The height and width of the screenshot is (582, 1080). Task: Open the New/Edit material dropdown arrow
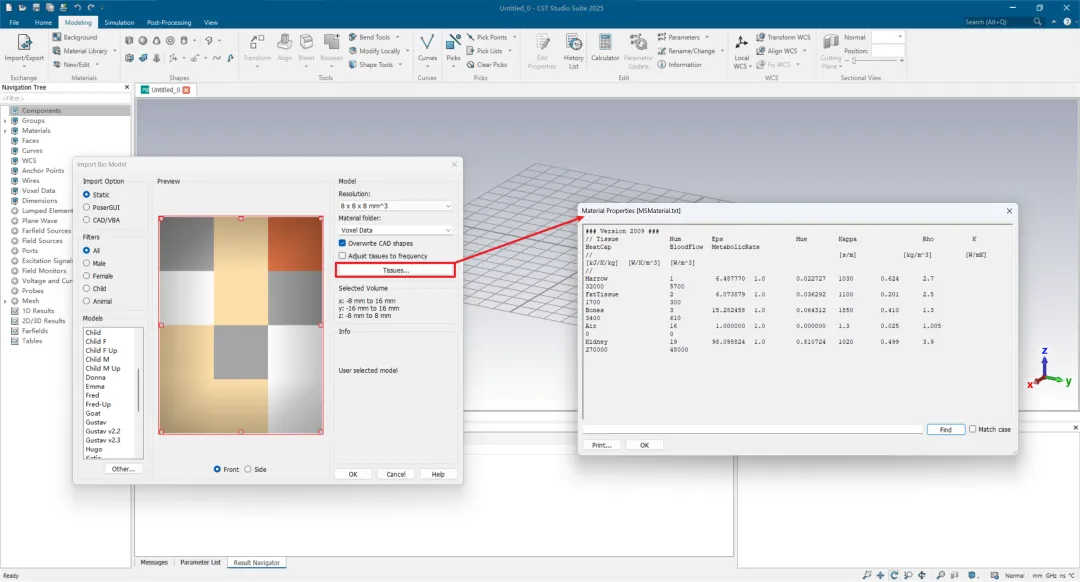(x=97, y=65)
